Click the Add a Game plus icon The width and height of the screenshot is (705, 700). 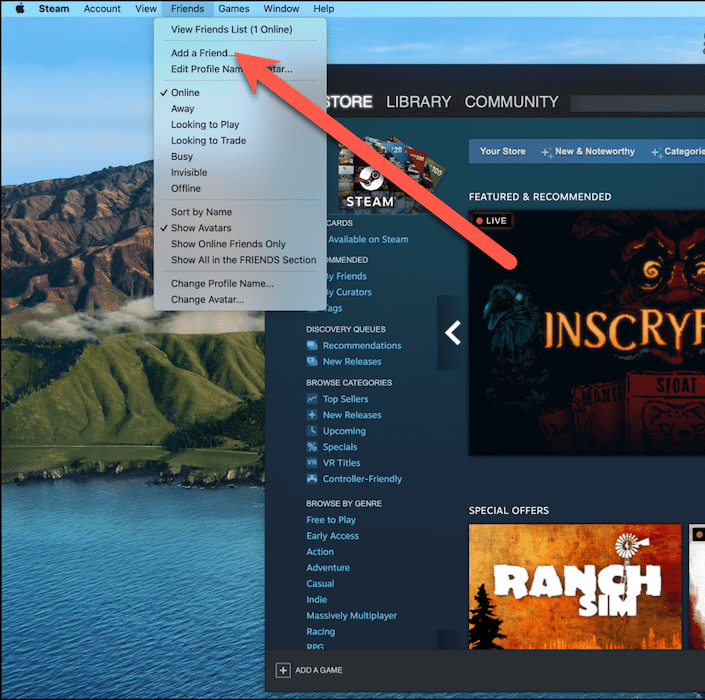click(x=283, y=670)
